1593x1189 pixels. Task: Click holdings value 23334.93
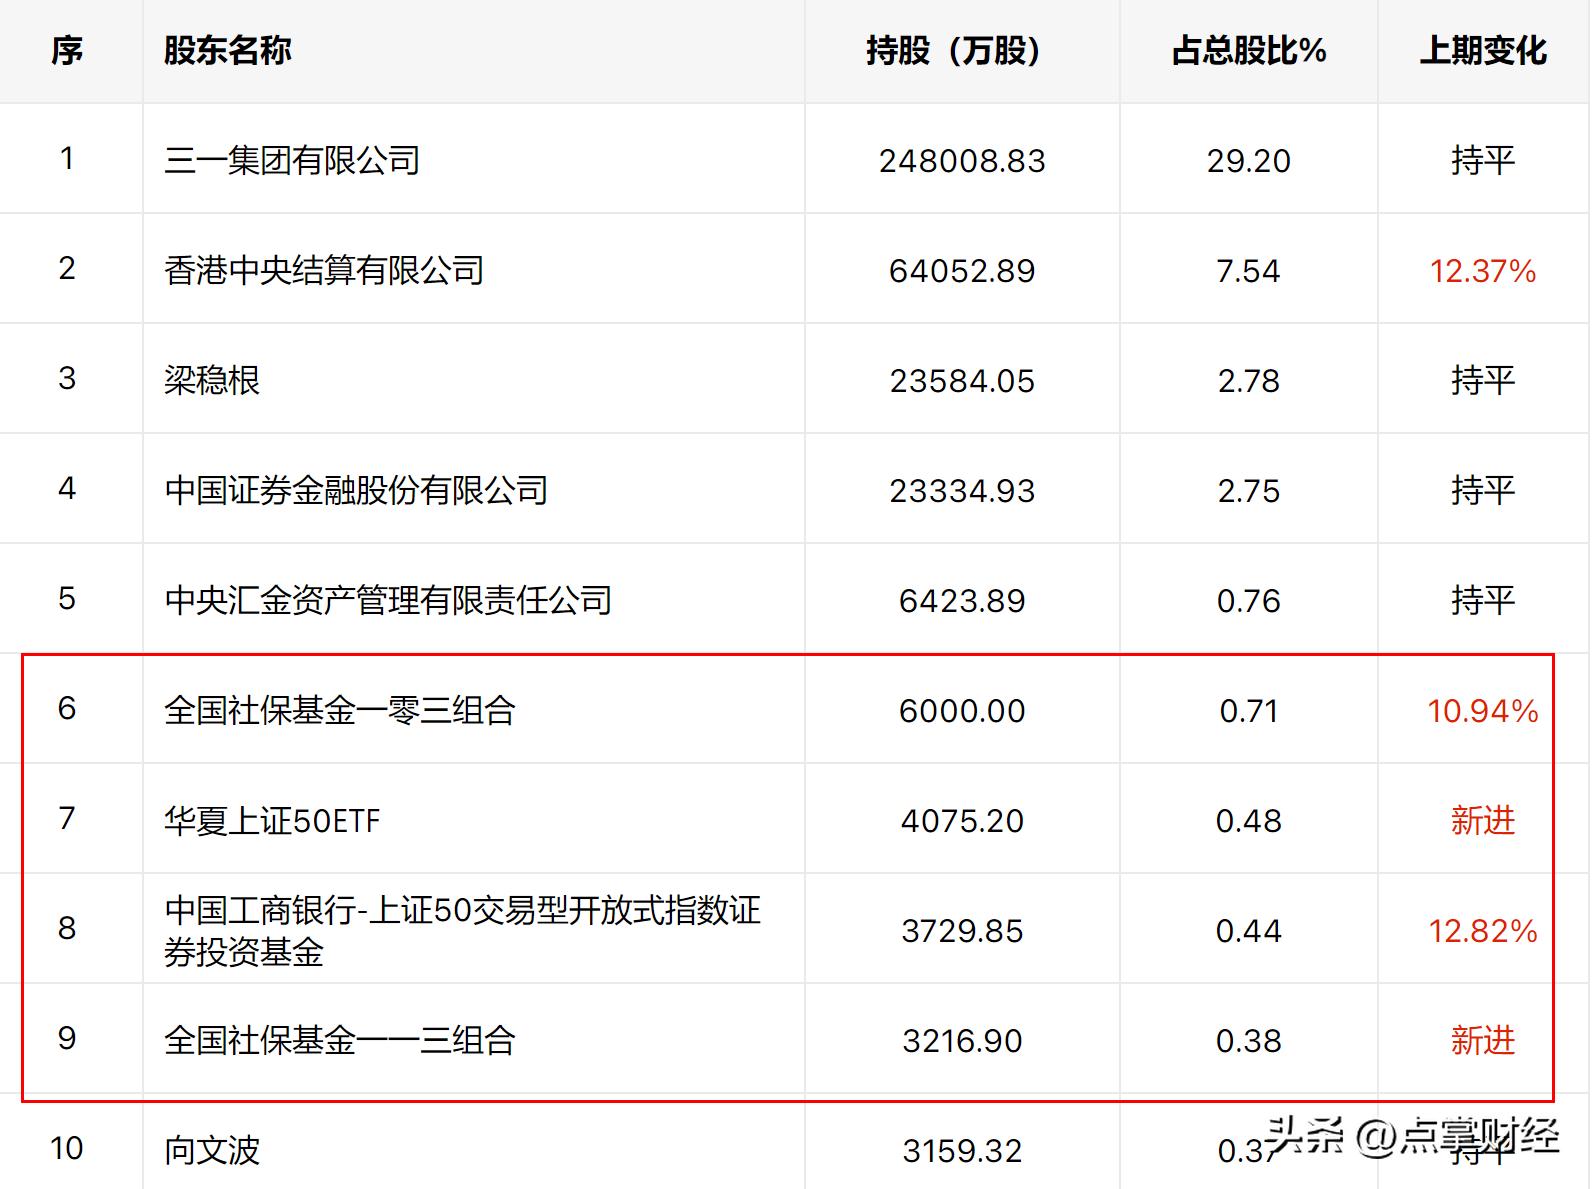[962, 491]
